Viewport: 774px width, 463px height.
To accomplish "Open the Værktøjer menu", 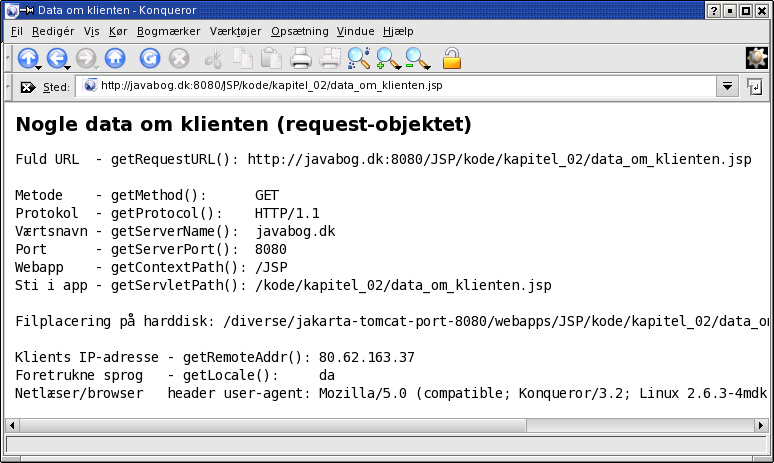I will pos(236,32).
